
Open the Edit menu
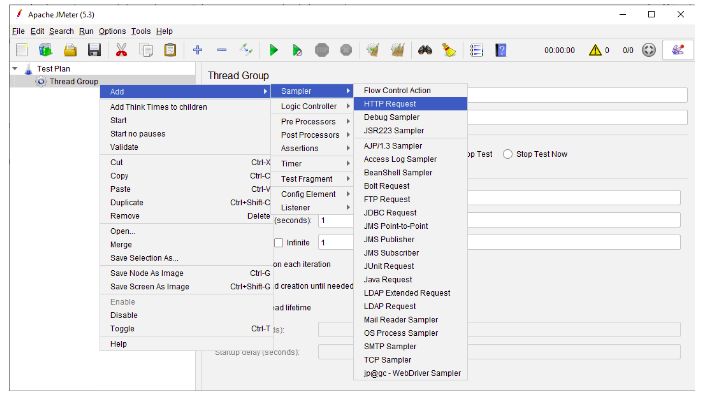click(37, 31)
